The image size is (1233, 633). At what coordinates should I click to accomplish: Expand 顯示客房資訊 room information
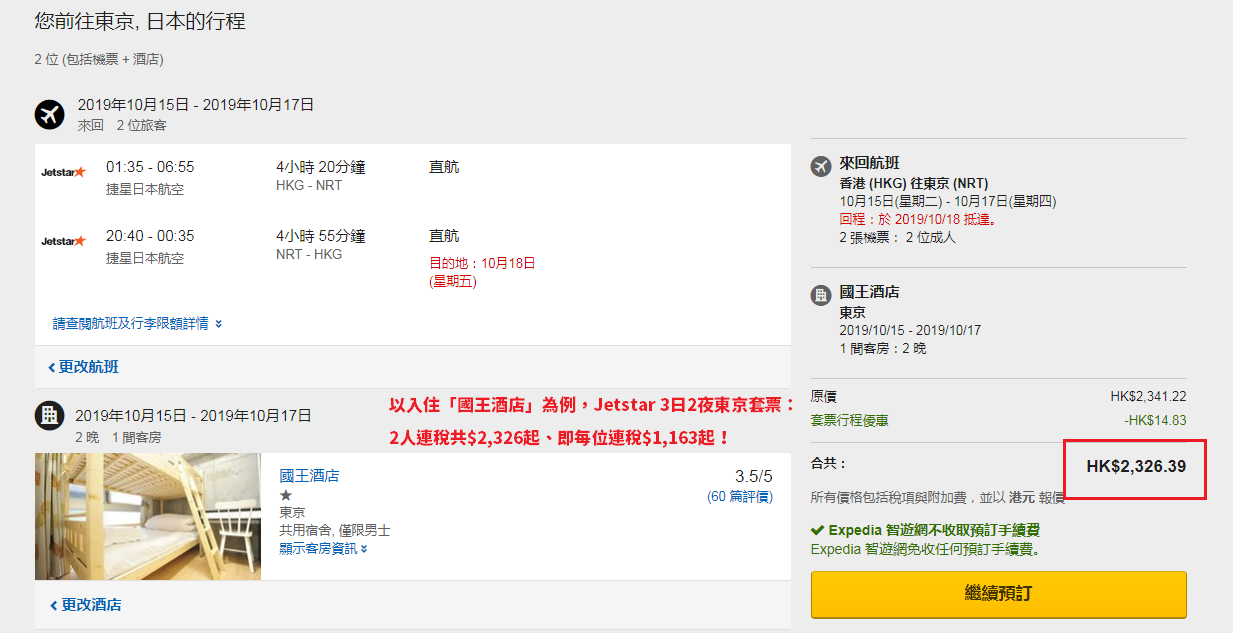[323, 548]
